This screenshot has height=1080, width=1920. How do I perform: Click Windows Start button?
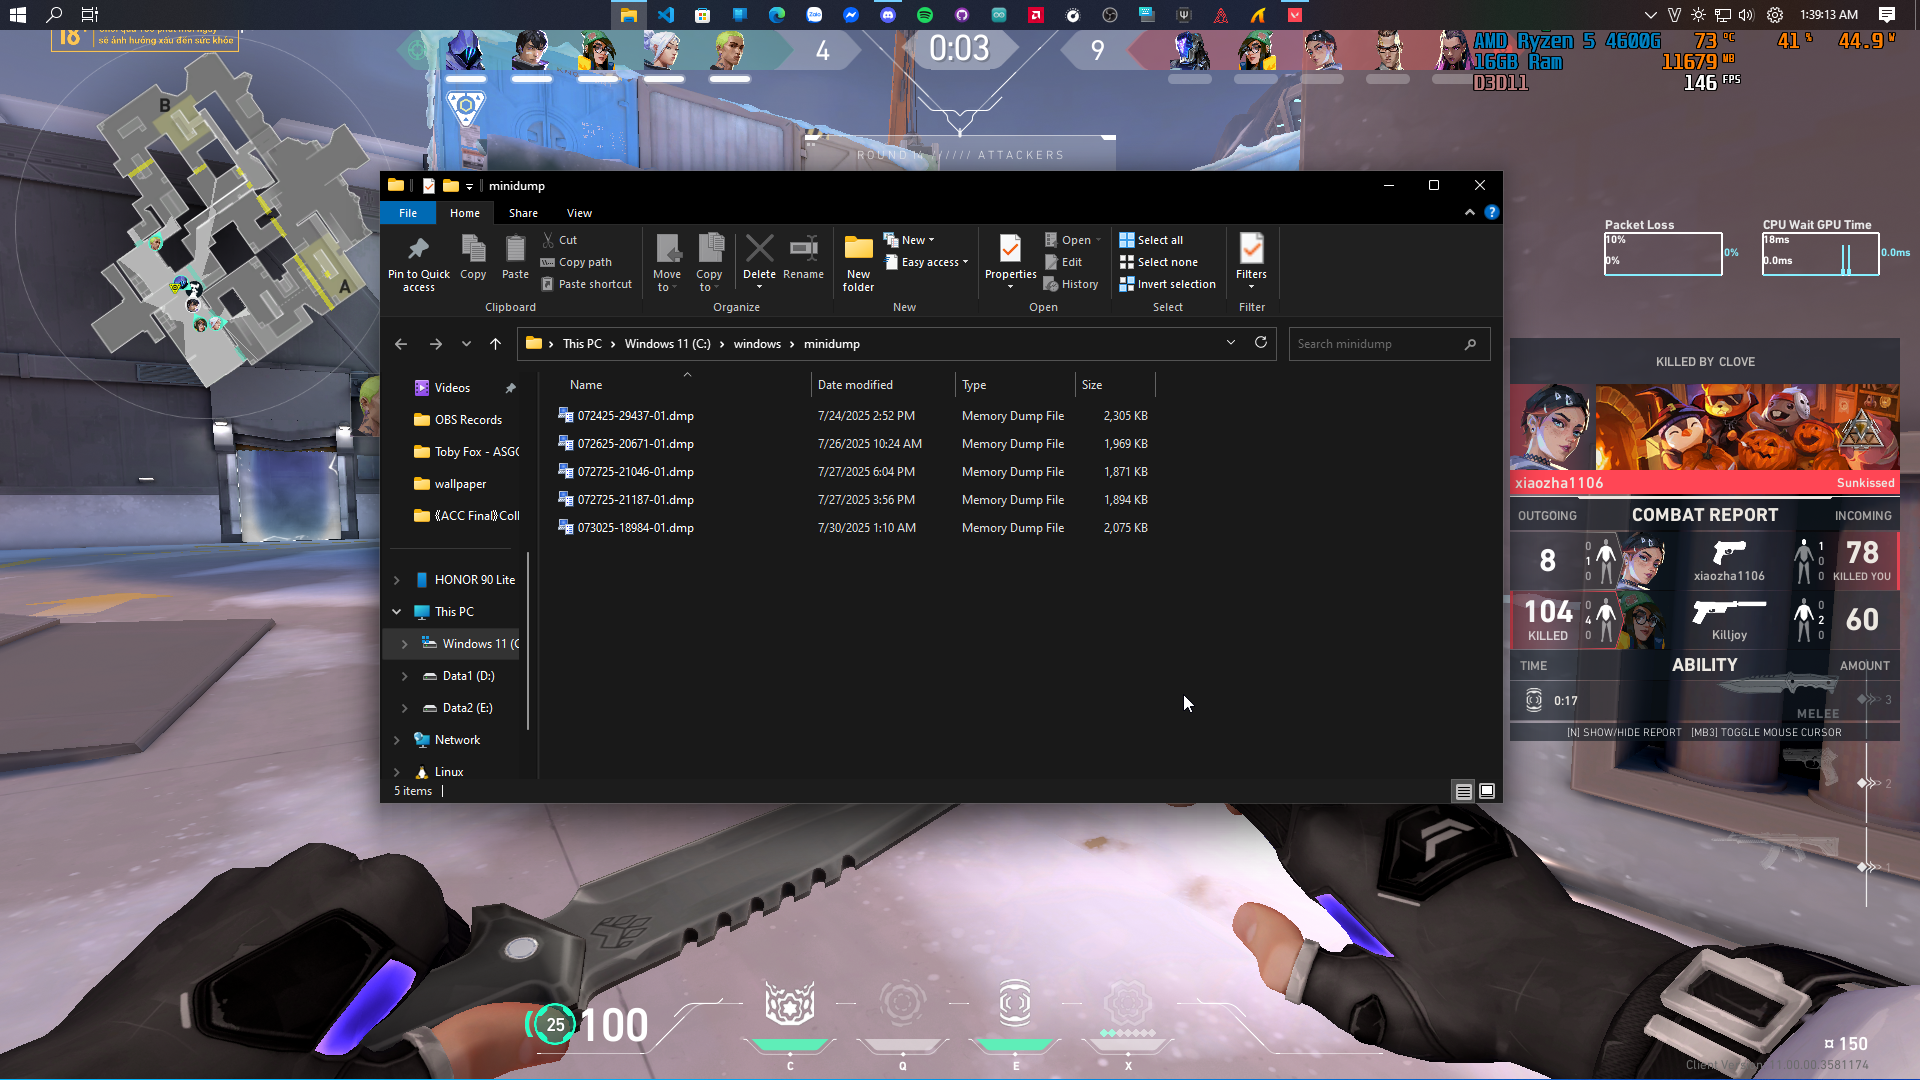[x=18, y=15]
